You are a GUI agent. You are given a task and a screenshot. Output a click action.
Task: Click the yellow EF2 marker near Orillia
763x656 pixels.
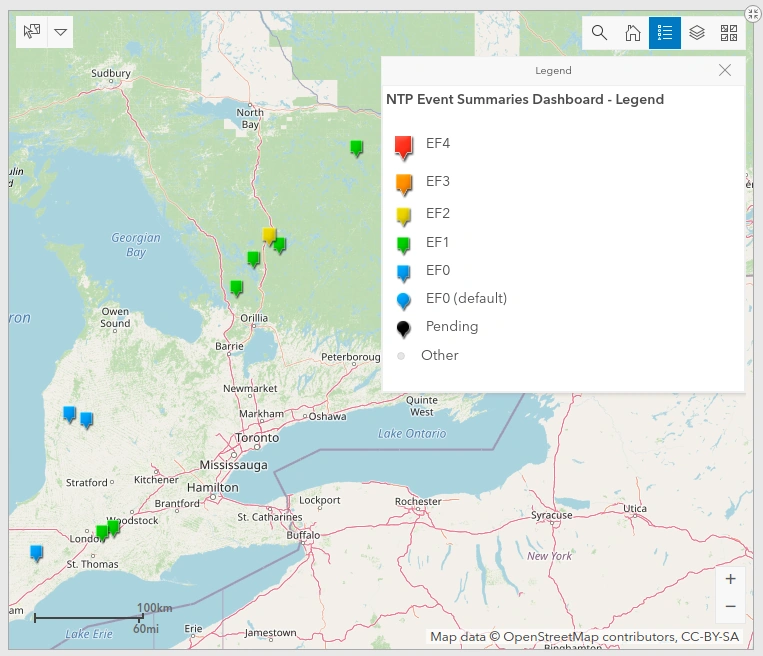coord(269,236)
